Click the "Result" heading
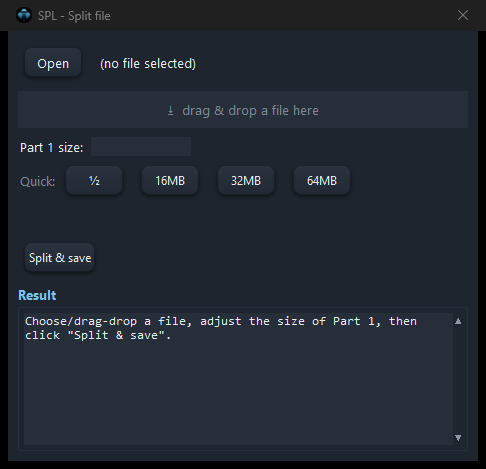This screenshot has width=486, height=469. click(37, 295)
